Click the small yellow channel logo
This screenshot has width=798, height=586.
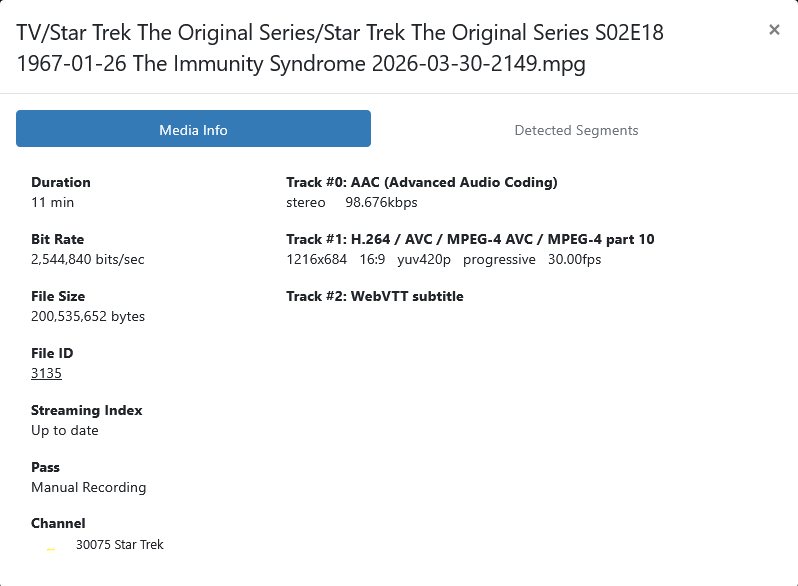point(51,548)
